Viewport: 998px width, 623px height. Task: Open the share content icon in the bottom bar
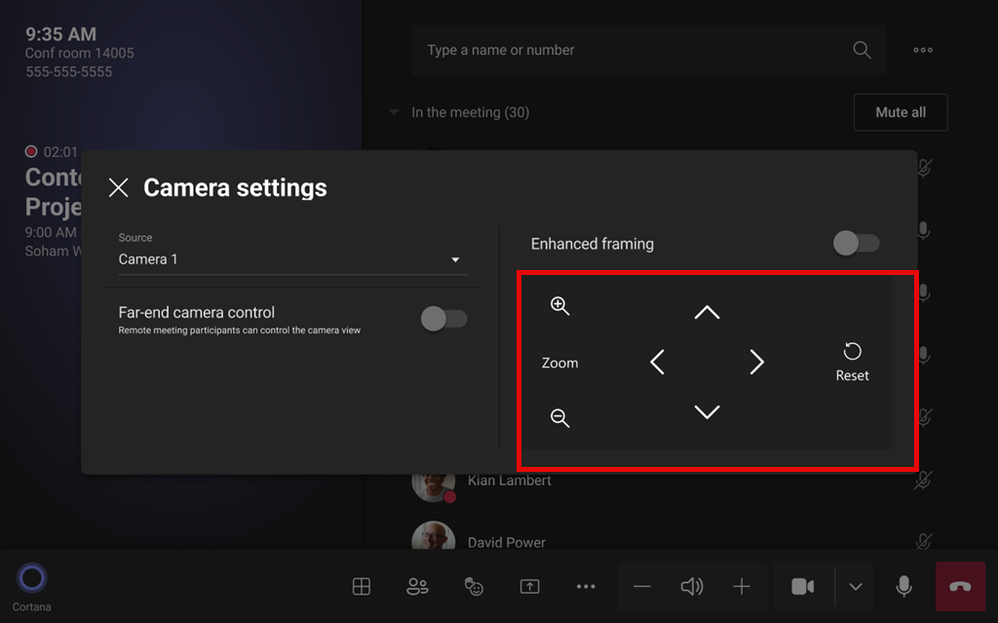click(530, 586)
